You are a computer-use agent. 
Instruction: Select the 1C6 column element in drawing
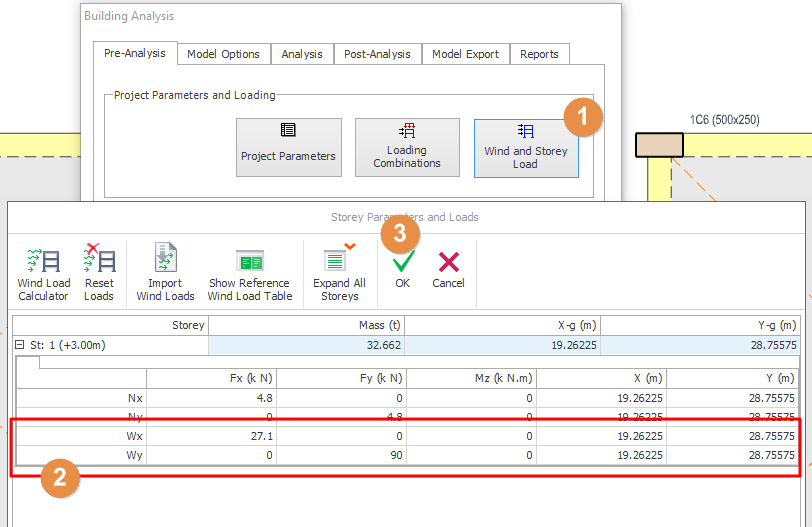(659, 145)
